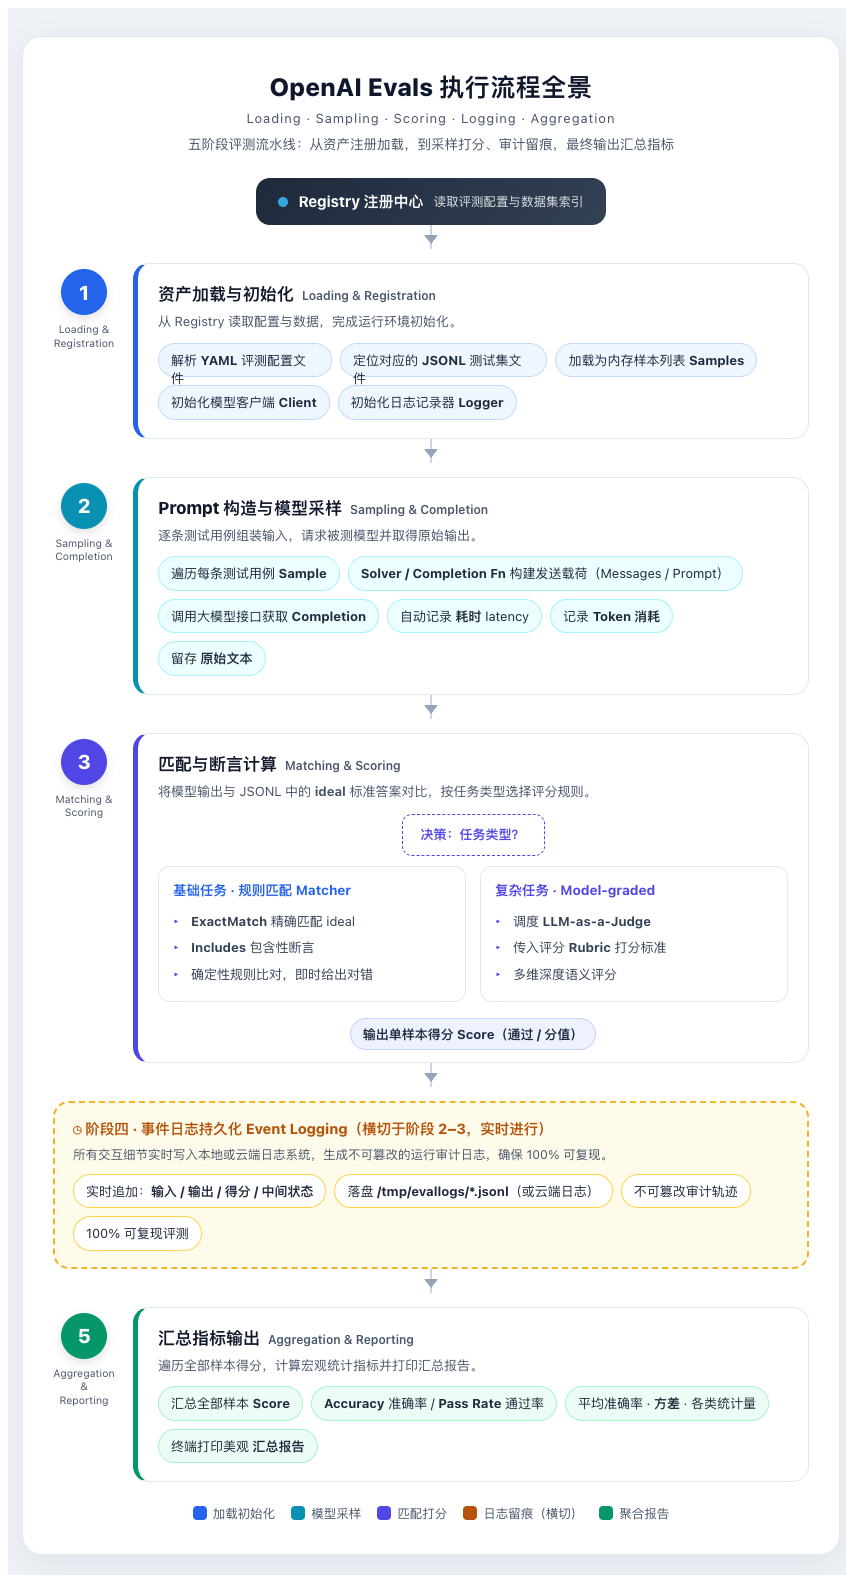
Task: Click the 记录 Token 消耗 chip
Action: coord(612,616)
